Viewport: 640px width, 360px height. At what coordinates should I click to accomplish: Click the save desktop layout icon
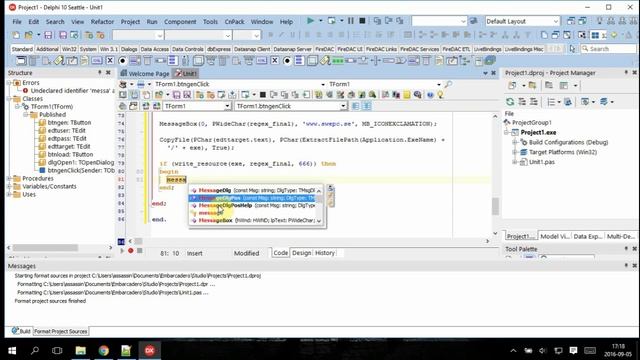point(571,21)
